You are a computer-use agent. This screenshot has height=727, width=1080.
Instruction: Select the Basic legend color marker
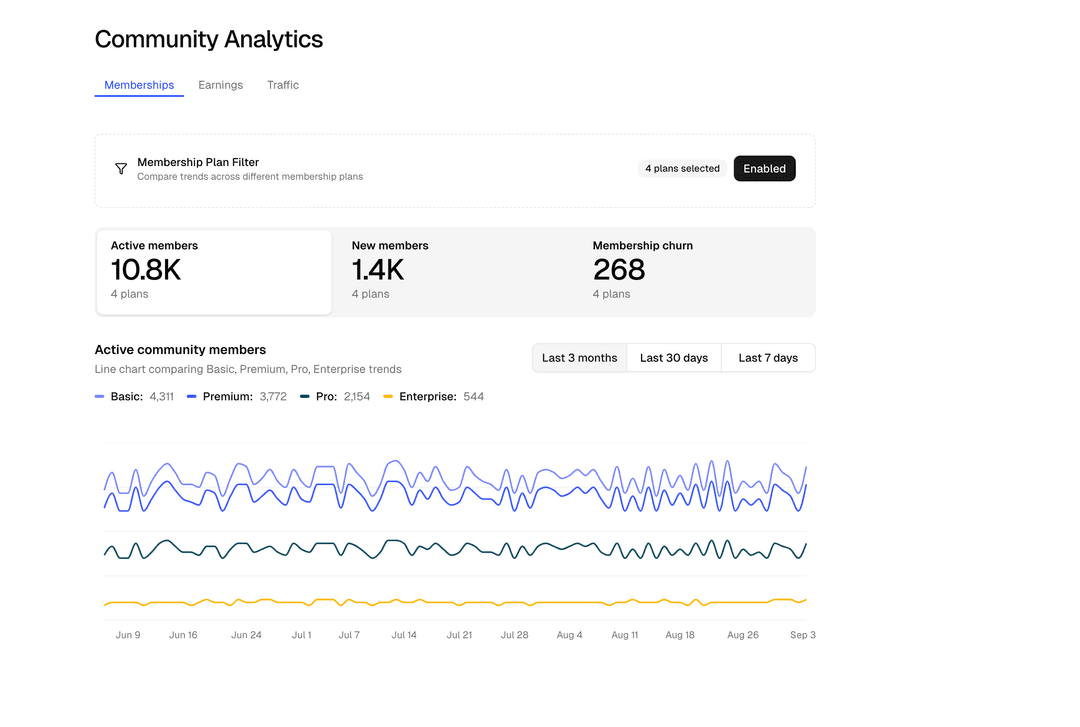(100, 396)
